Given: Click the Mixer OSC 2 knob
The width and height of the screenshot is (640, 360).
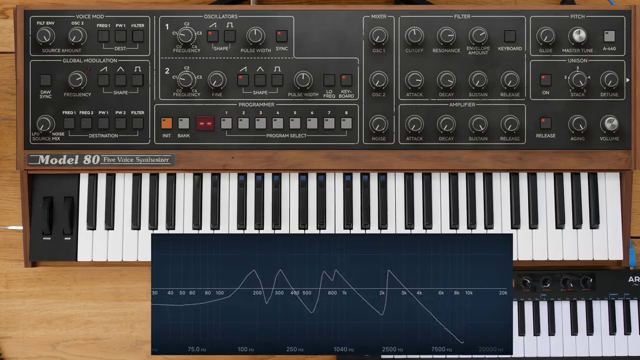Looking at the screenshot, I should (378, 80).
